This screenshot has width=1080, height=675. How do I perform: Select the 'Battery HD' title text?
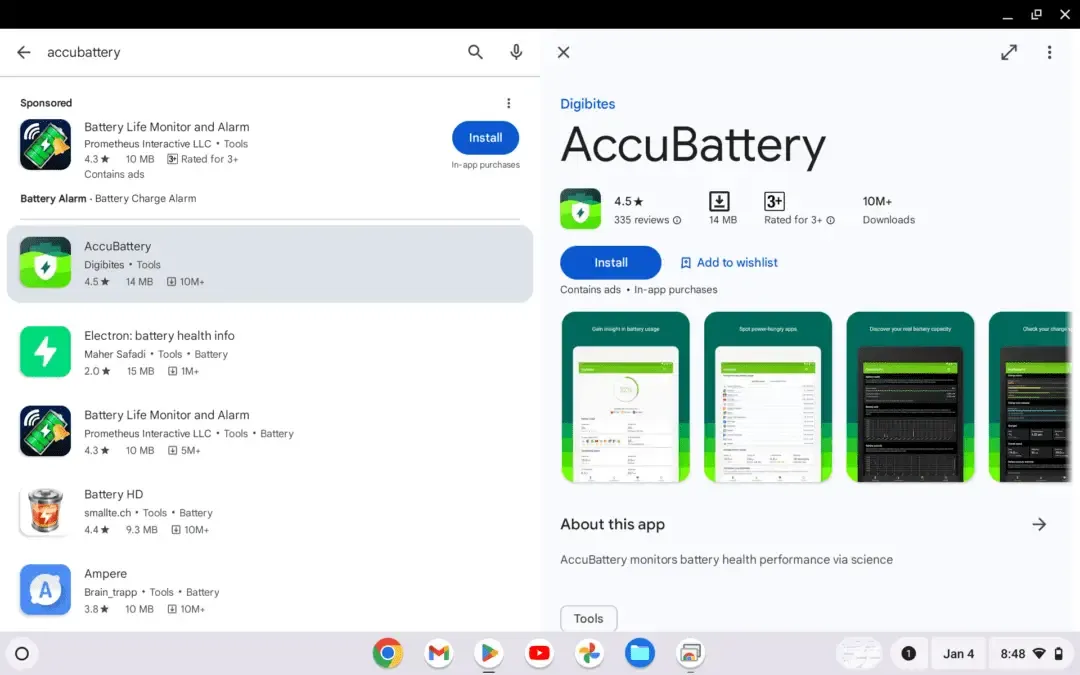pos(114,495)
